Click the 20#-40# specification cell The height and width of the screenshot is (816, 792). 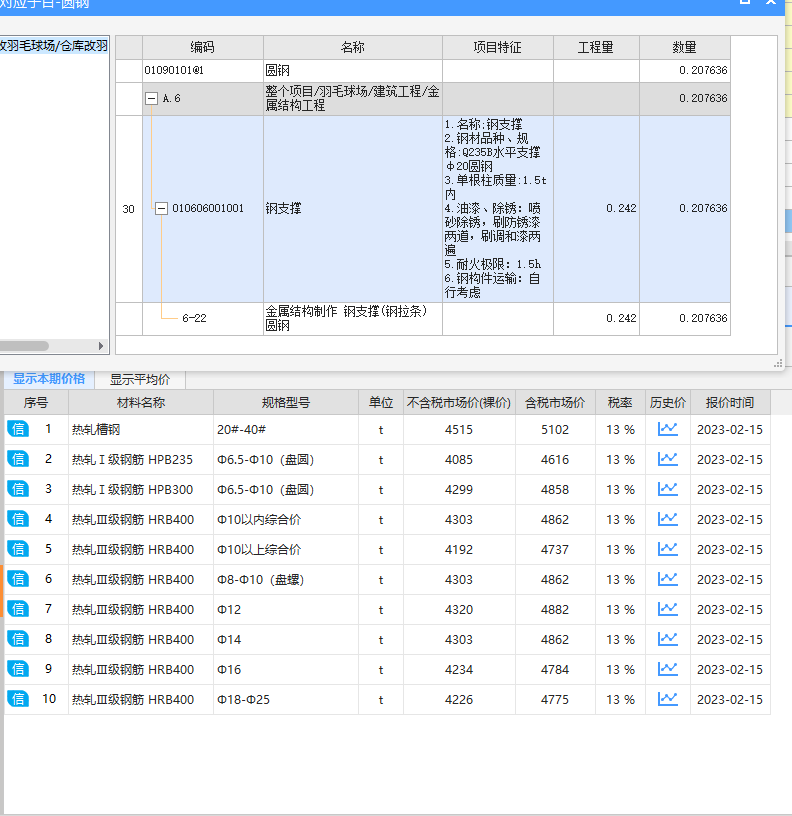286,430
